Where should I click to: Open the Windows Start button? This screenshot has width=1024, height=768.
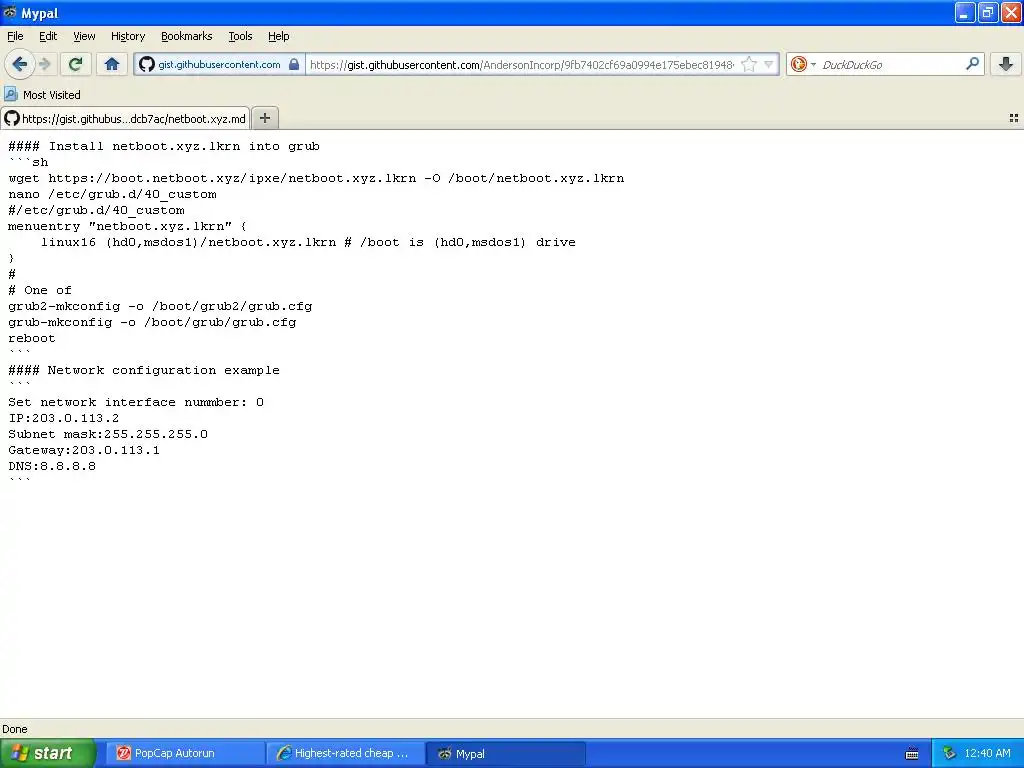[x=47, y=753]
